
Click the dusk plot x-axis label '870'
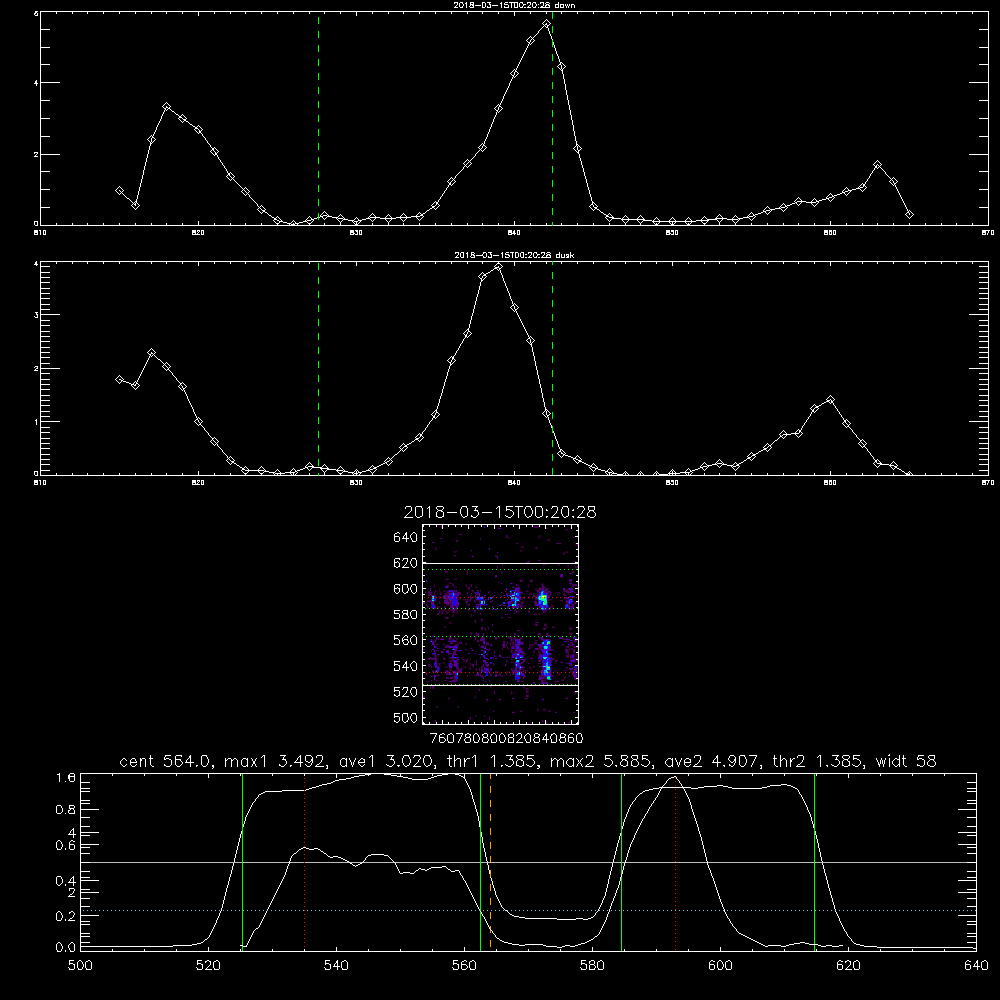(x=988, y=483)
